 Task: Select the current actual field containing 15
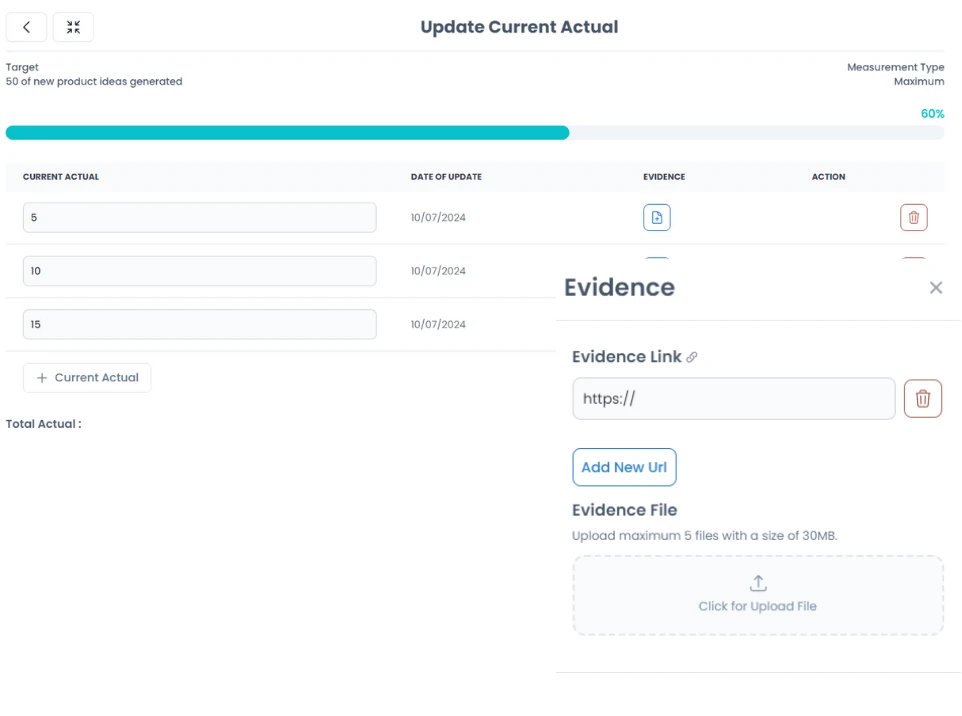coord(199,324)
